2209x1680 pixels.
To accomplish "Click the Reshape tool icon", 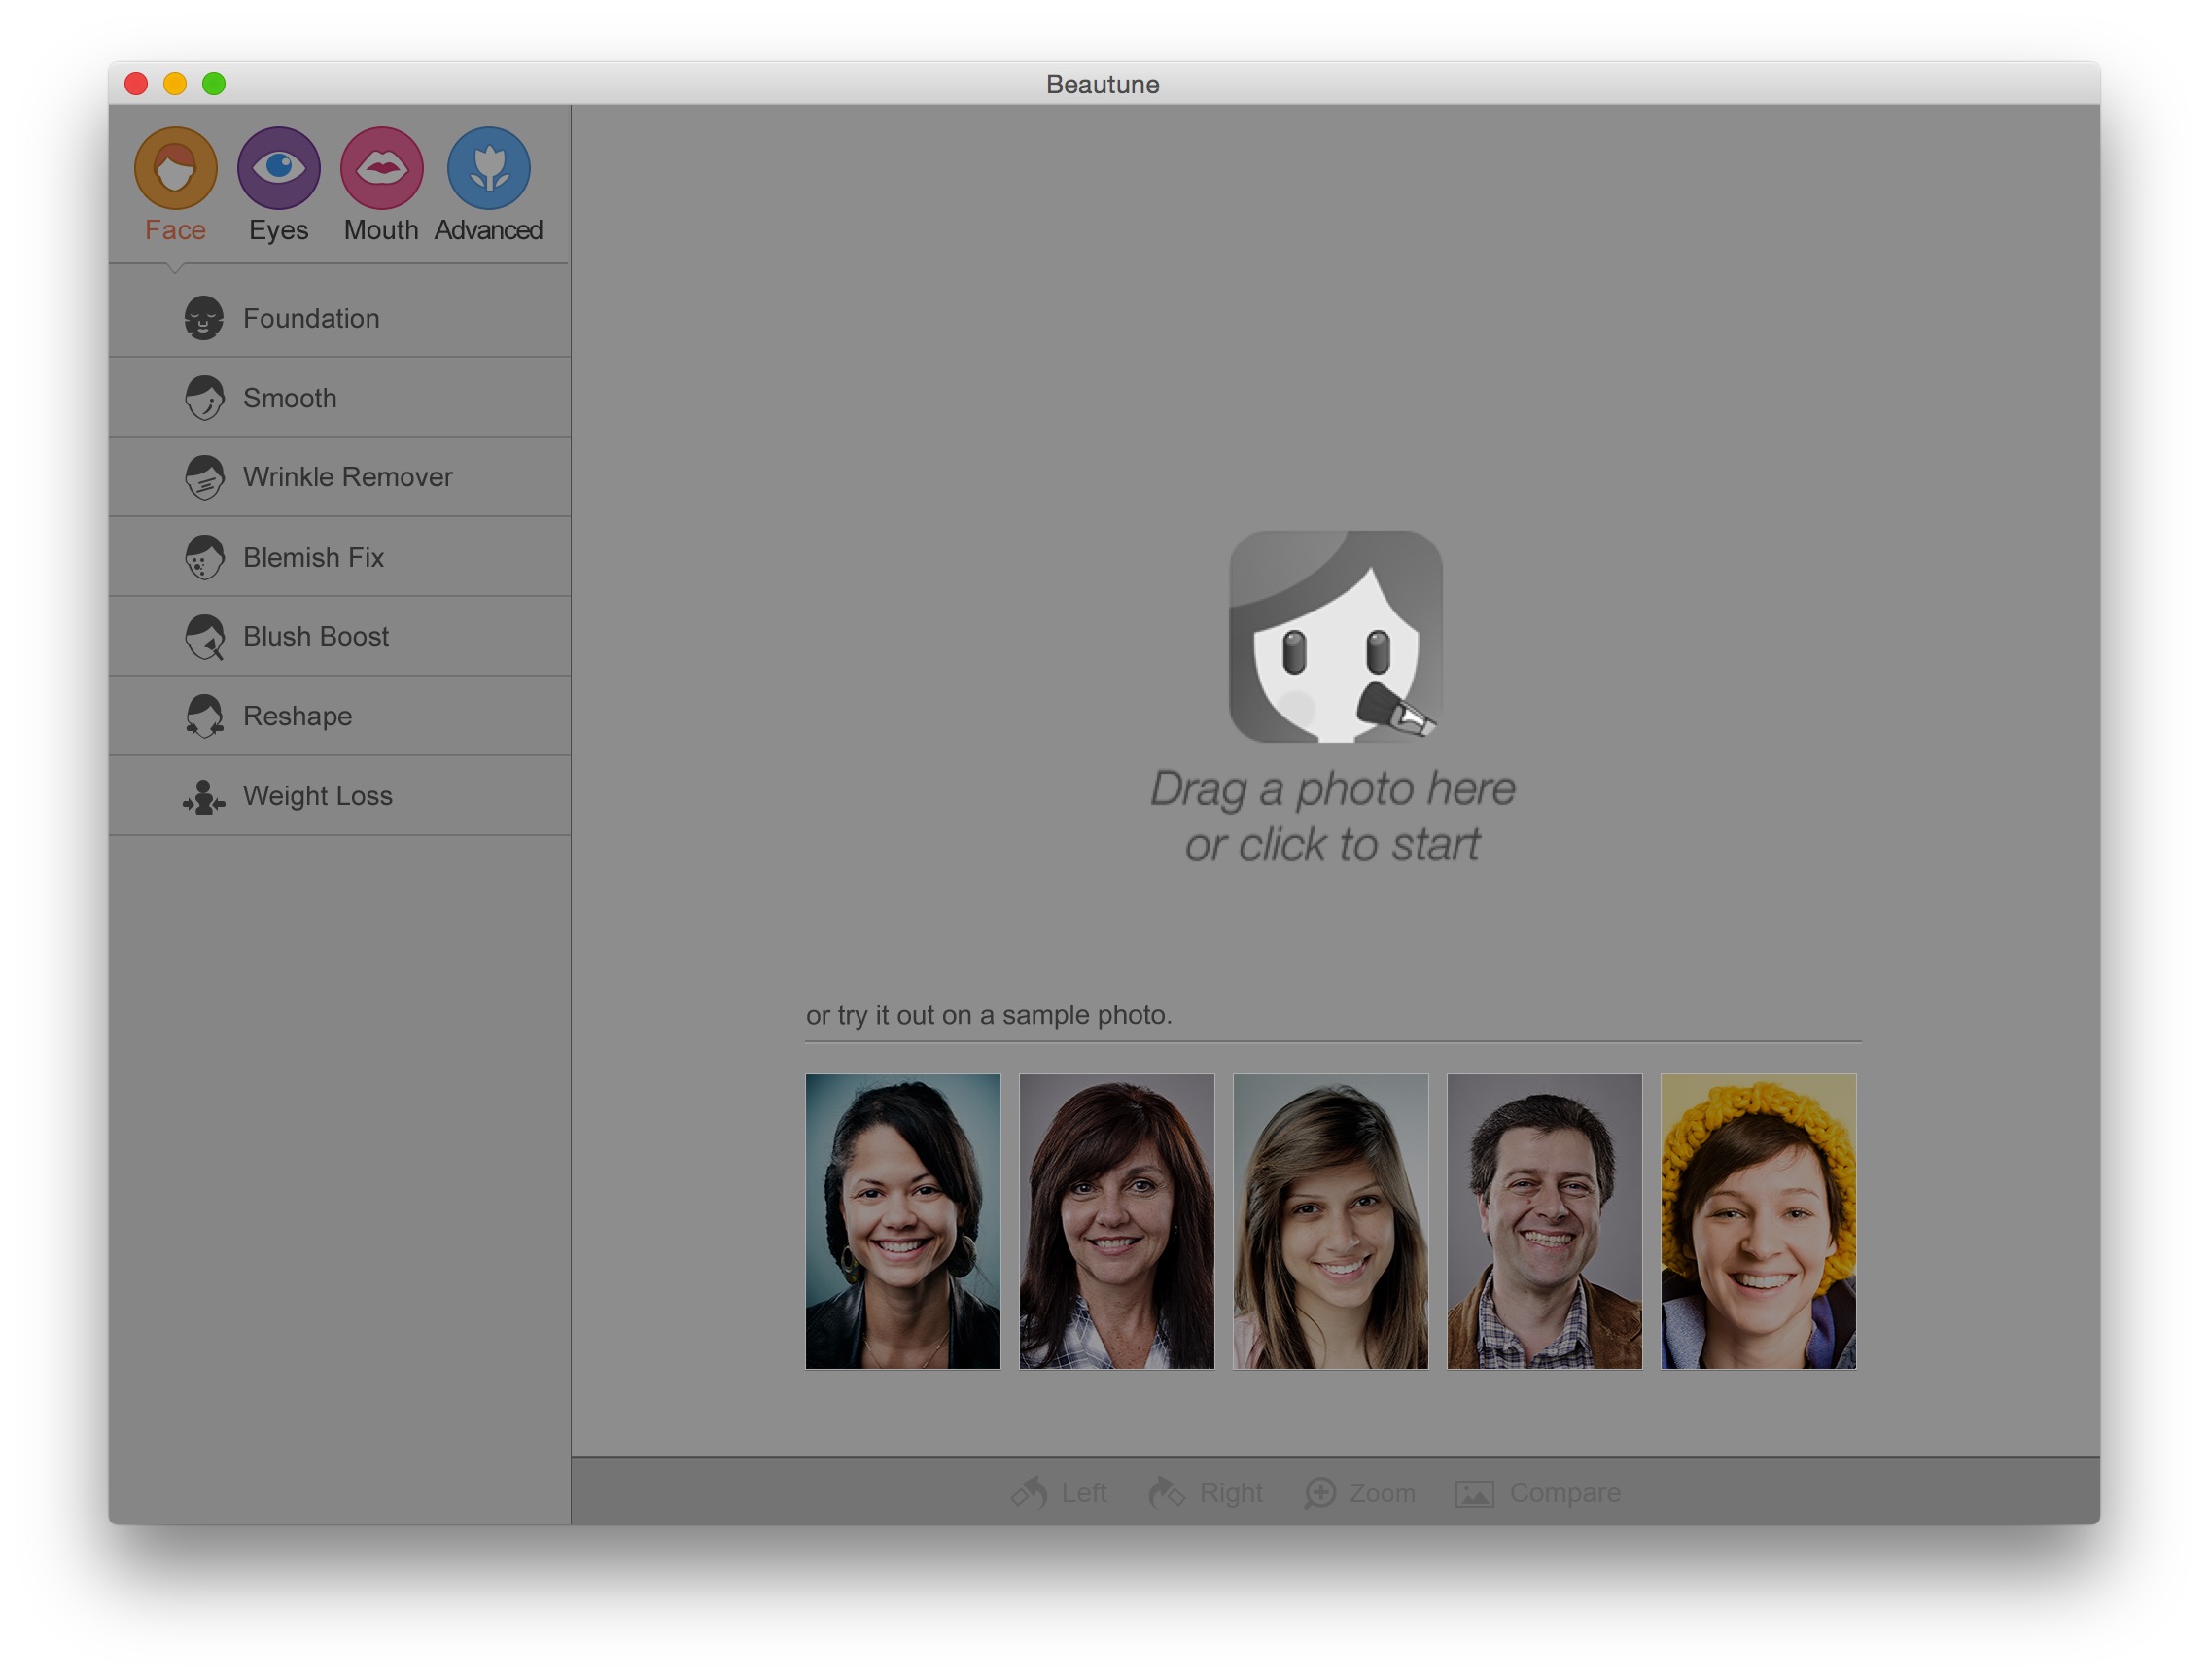I will 204,716.
